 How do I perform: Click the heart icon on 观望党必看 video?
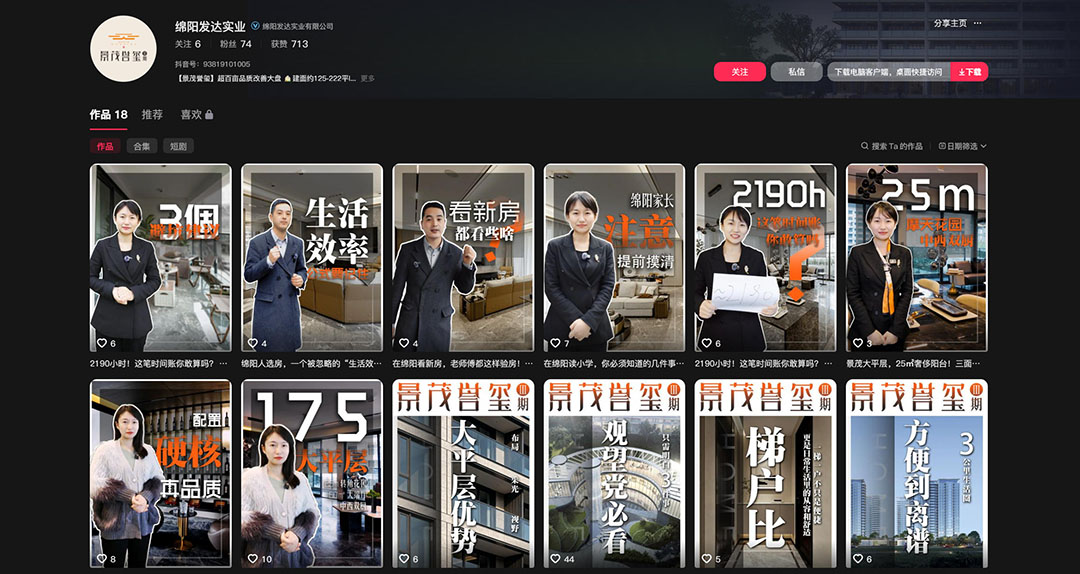(556, 559)
